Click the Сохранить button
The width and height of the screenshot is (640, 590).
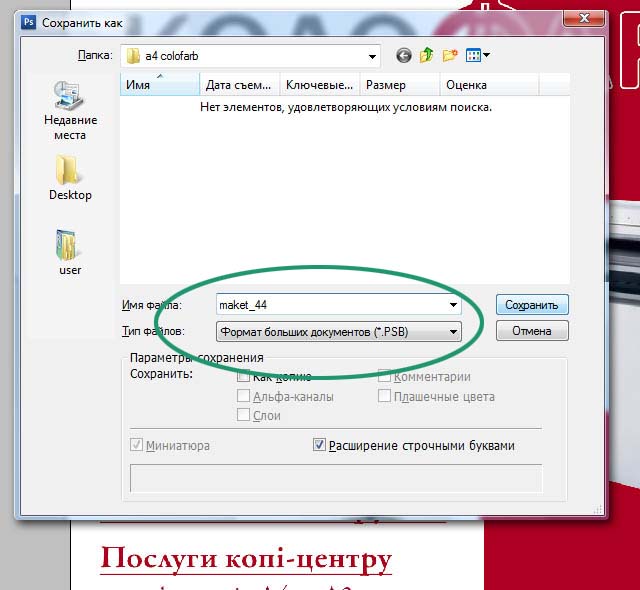click(x=532, y=305)
